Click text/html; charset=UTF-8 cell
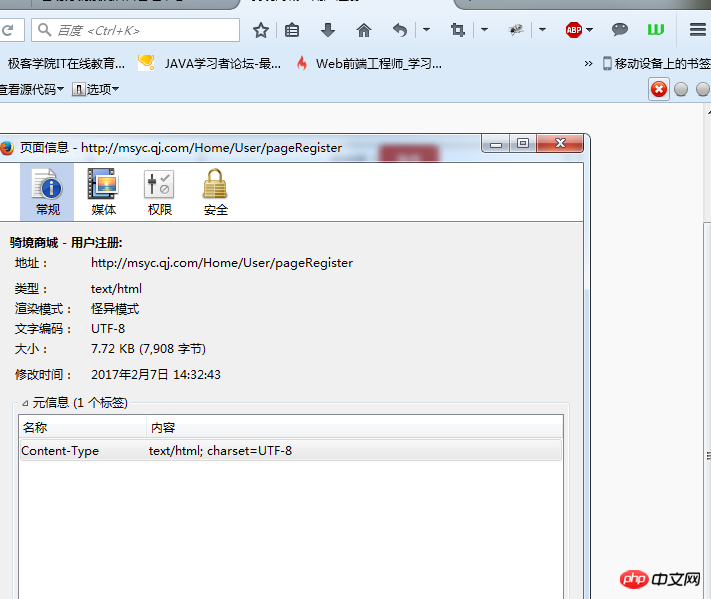Viewport: 711px width, 599px height. (220, 451)
